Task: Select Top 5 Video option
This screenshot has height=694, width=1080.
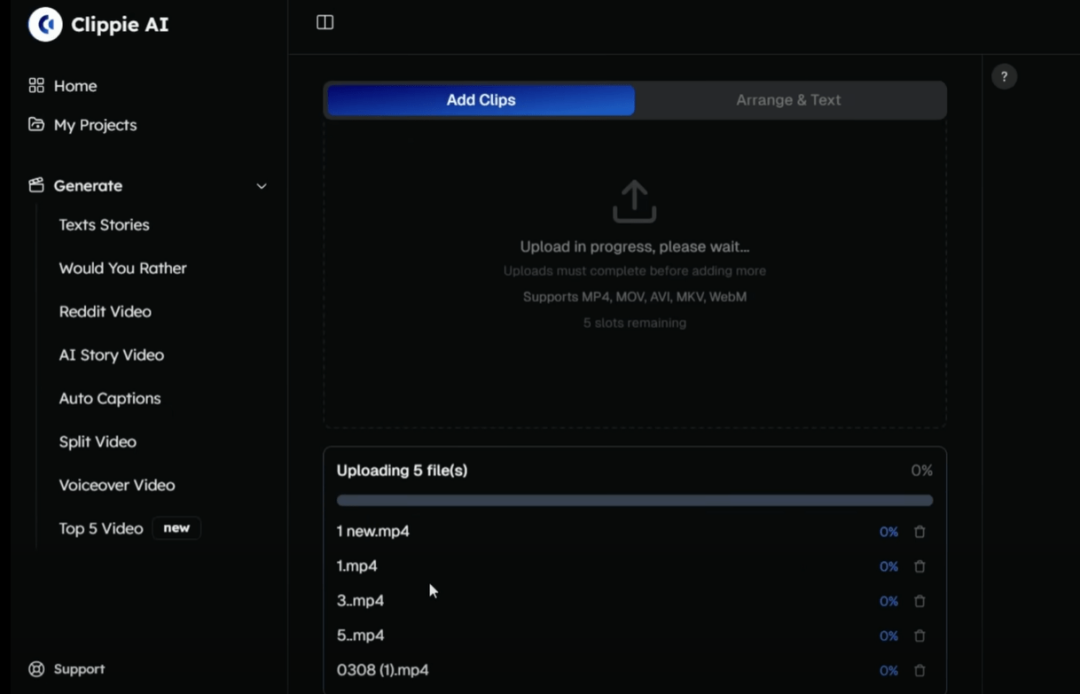Action: 101,528
